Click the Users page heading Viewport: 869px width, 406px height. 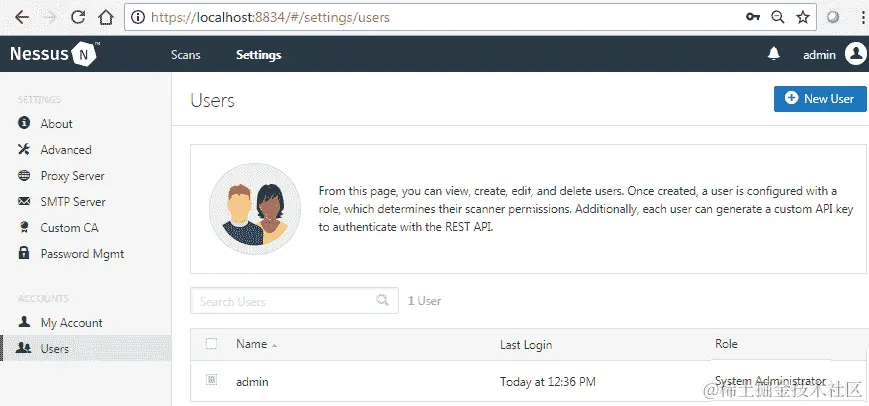tap(212, 101)
